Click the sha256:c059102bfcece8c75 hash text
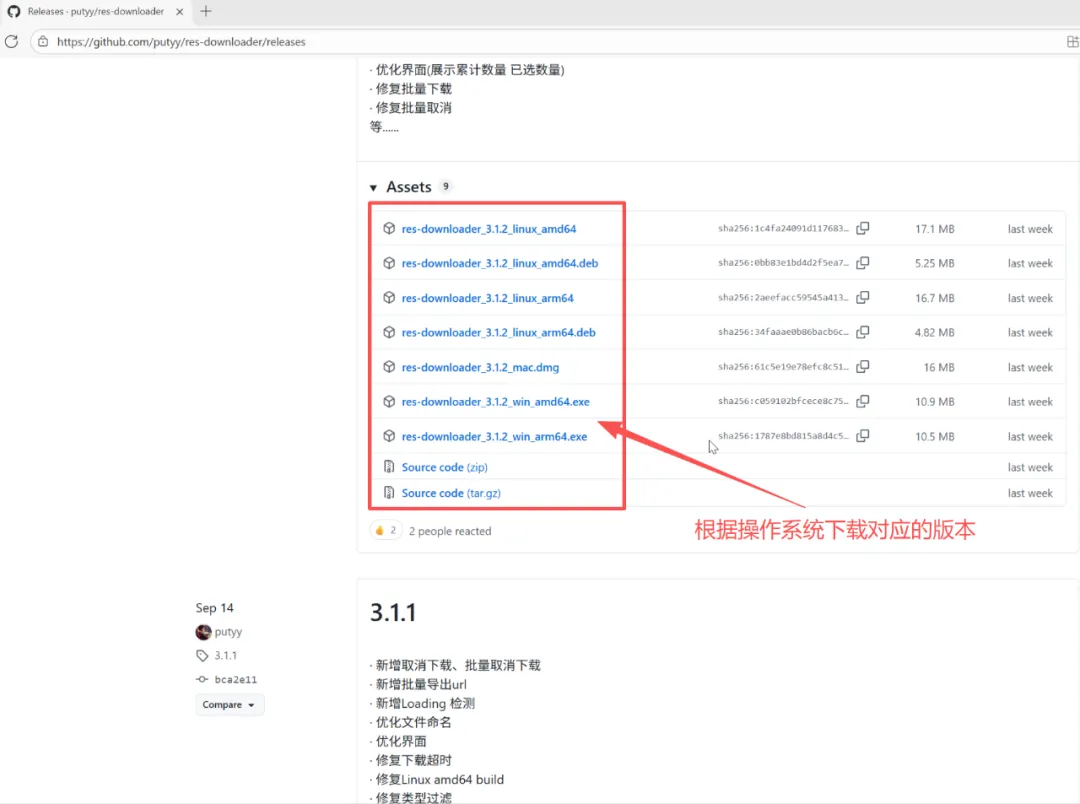The image size is (1080, 804). pos(783,401)
